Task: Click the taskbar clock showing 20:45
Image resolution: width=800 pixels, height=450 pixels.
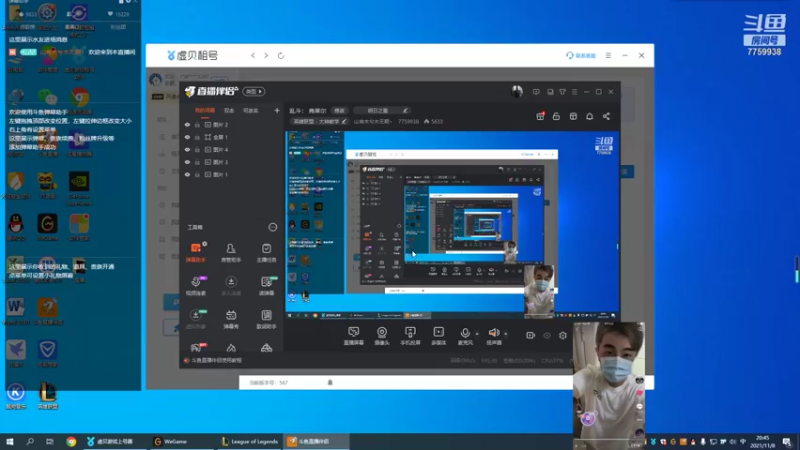Action: [762, 441]
